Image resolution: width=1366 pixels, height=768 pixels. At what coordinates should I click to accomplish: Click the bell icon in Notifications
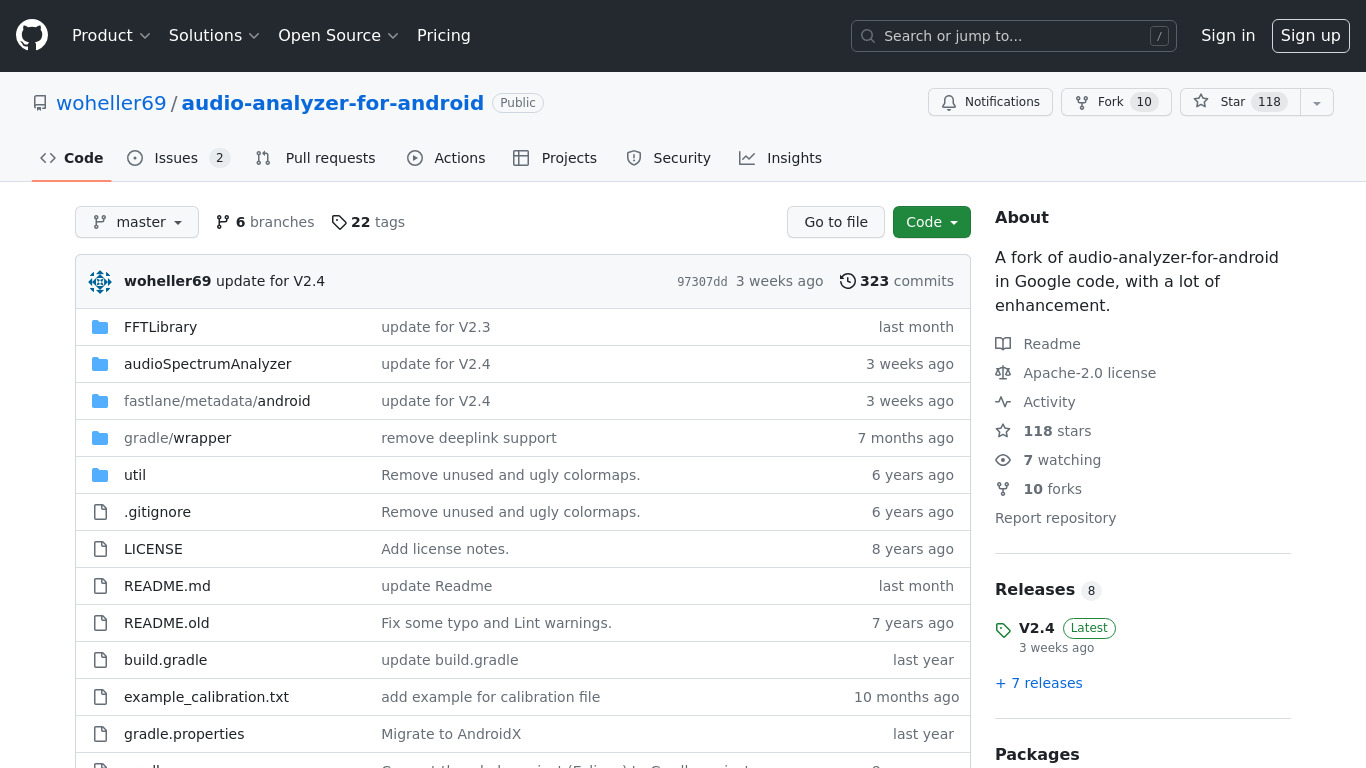pos(949,102)
